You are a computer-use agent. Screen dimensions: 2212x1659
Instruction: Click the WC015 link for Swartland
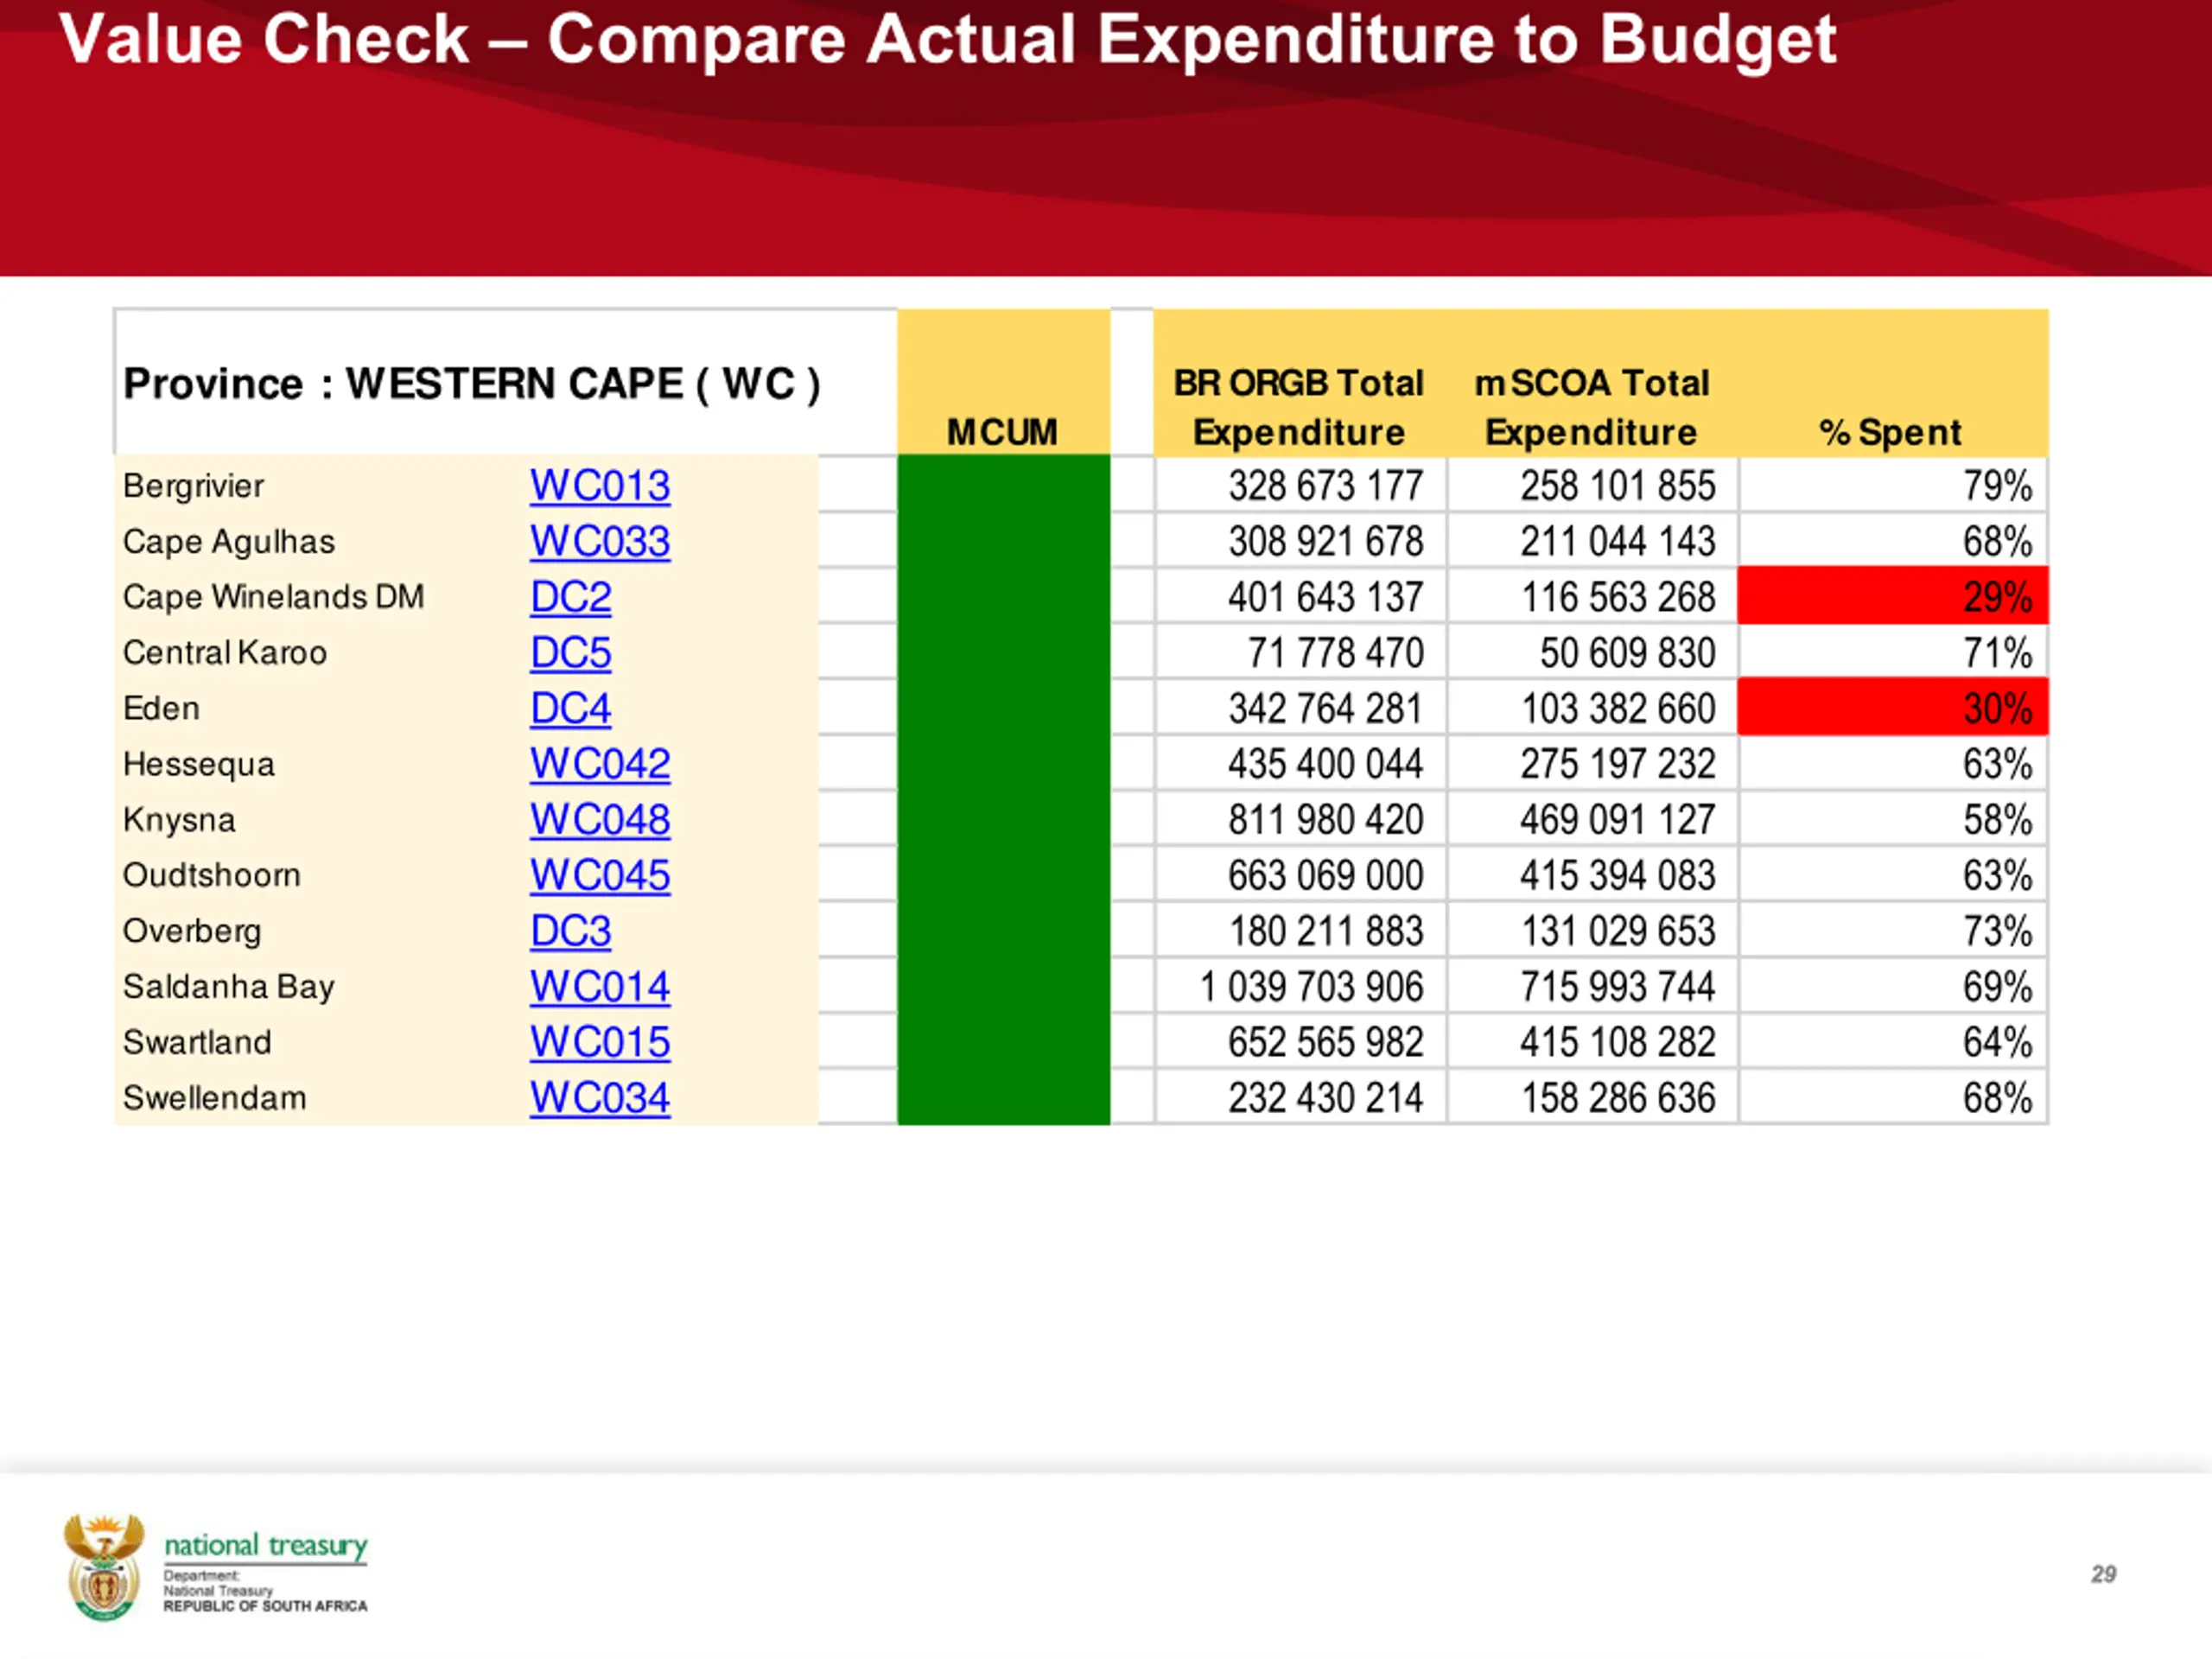coord(600,1043)
